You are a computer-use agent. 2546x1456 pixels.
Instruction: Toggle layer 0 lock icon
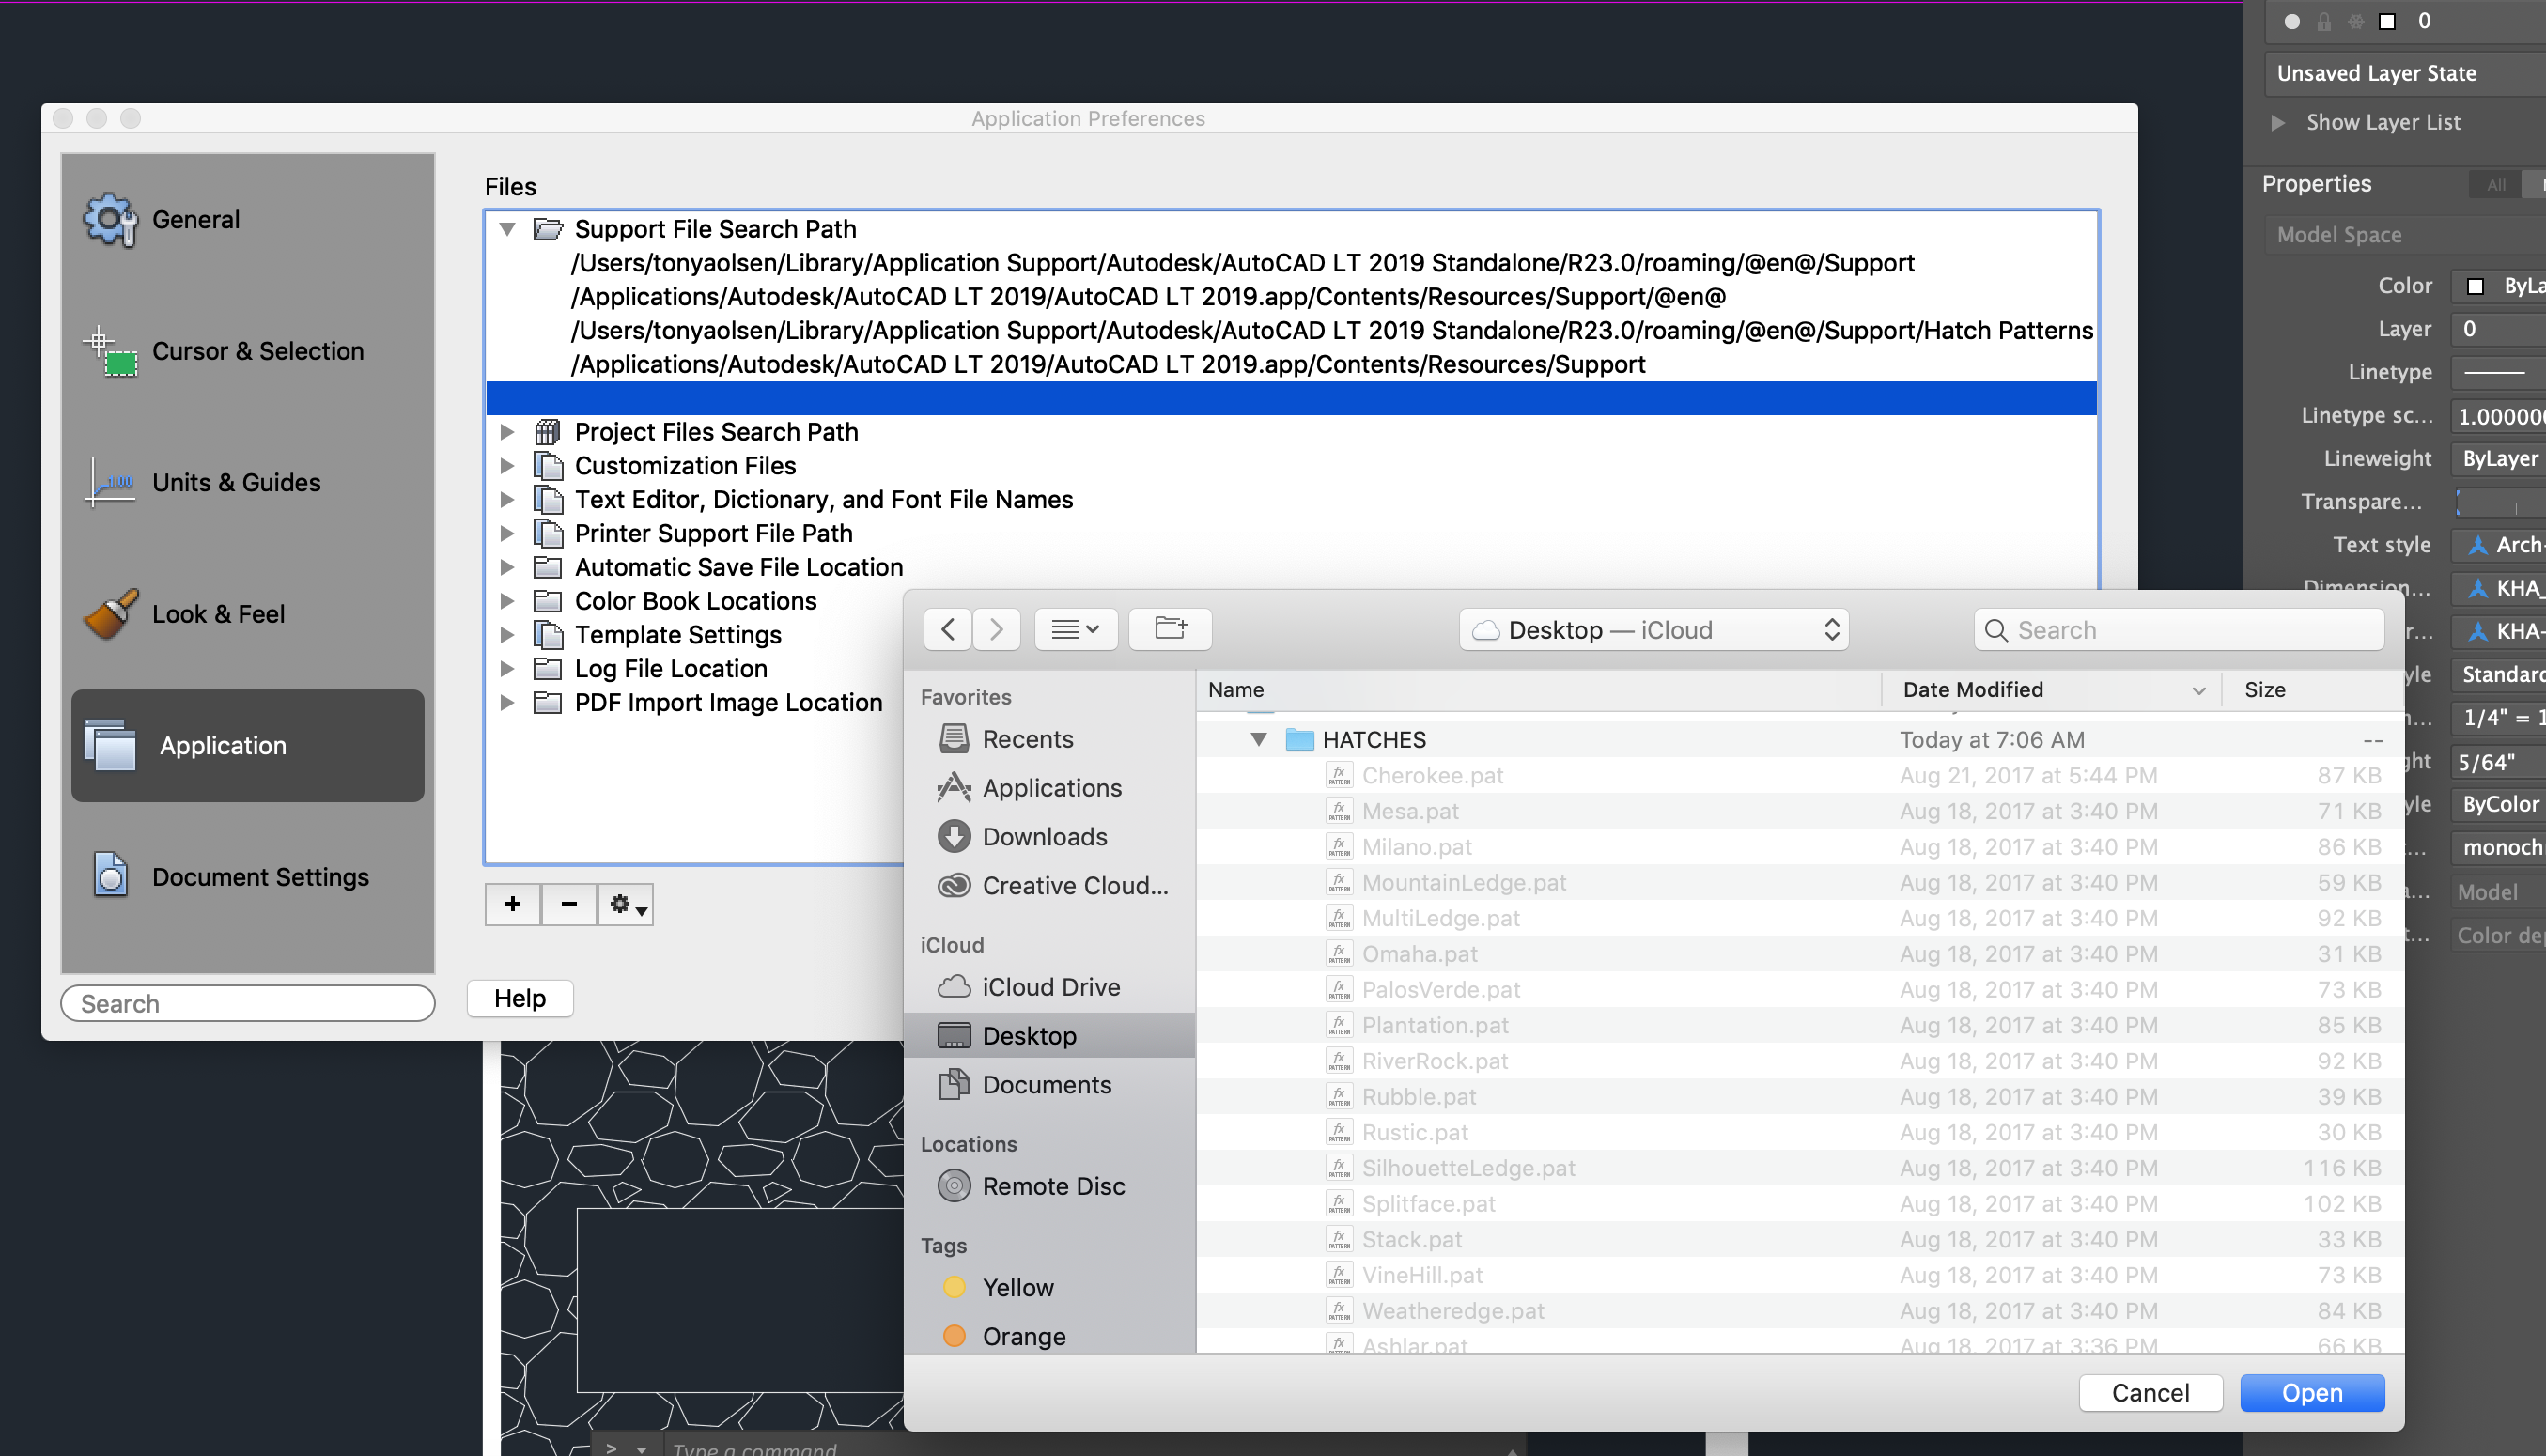click(2324, 21)
